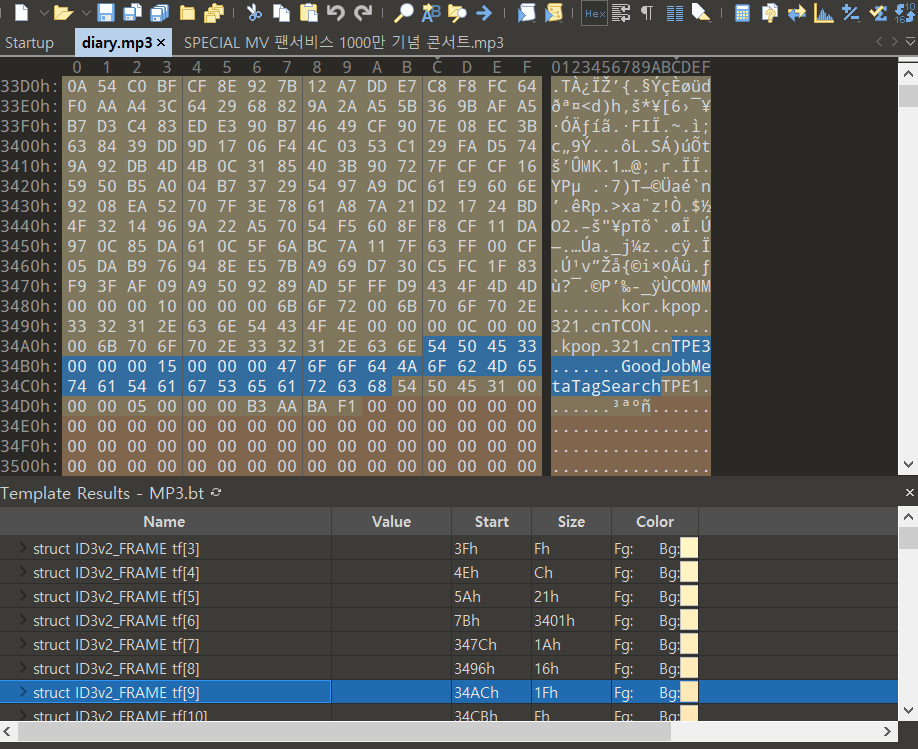This screenshot has height=749, width=918.
Task: Click the Size column header
Action: click(571, 521)
